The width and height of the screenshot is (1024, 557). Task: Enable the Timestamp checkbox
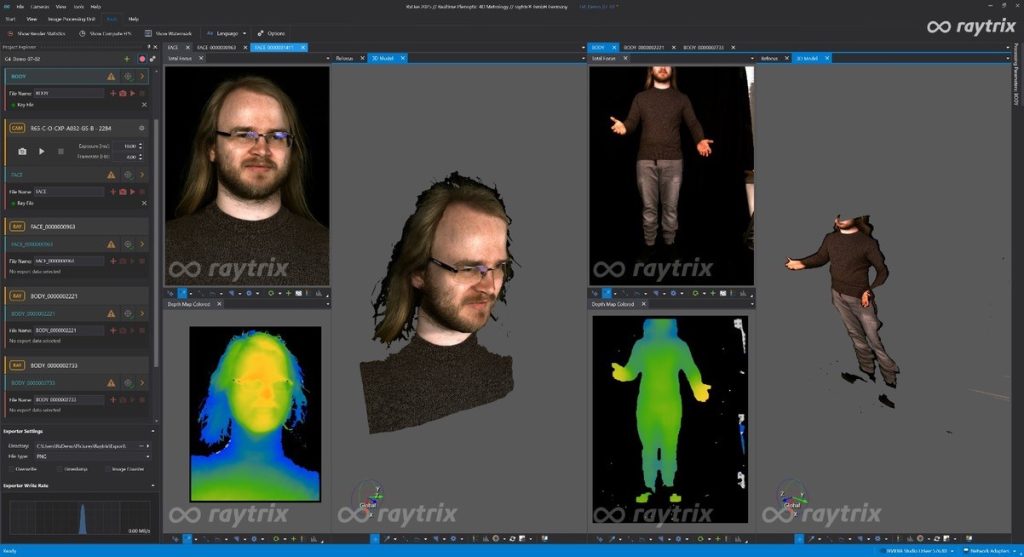[59, 468]
